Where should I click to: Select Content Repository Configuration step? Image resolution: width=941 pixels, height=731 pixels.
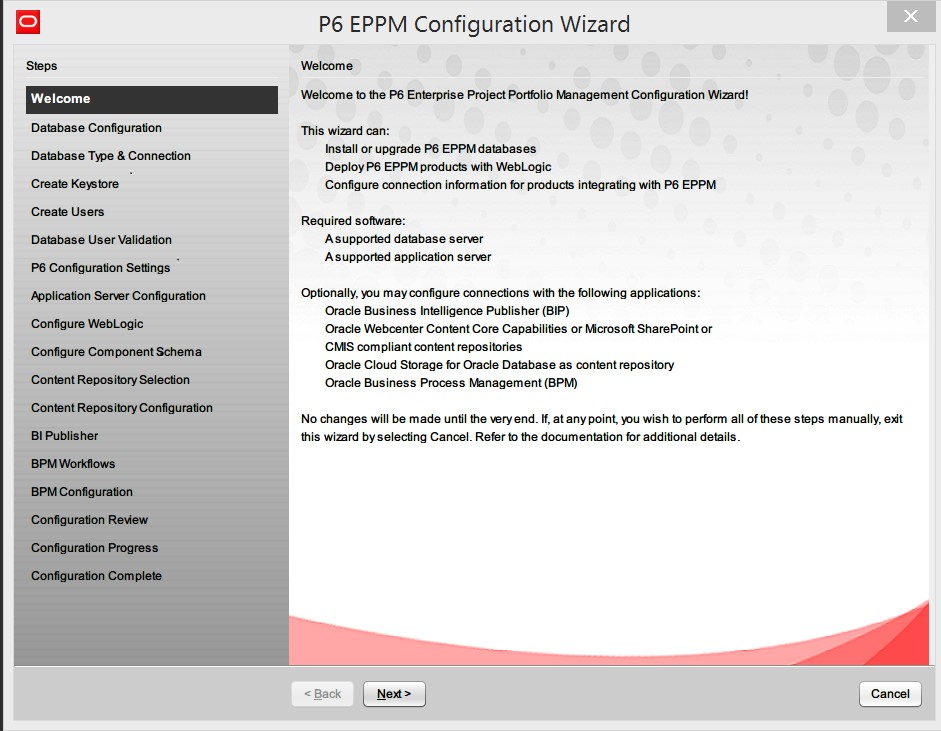pyautogui.click(x=122, y=408)
